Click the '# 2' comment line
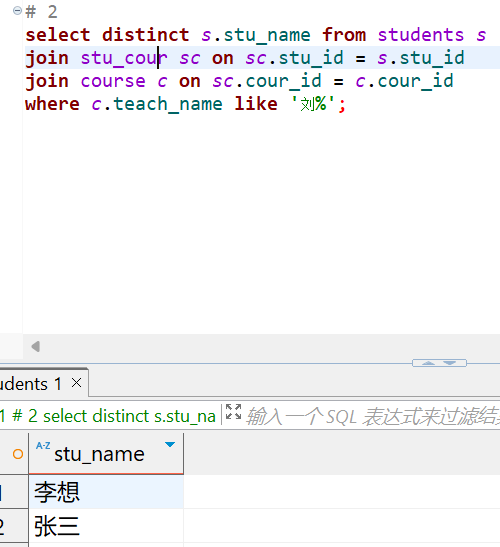Viewport: 500px width, 547px height. point(41,12)
